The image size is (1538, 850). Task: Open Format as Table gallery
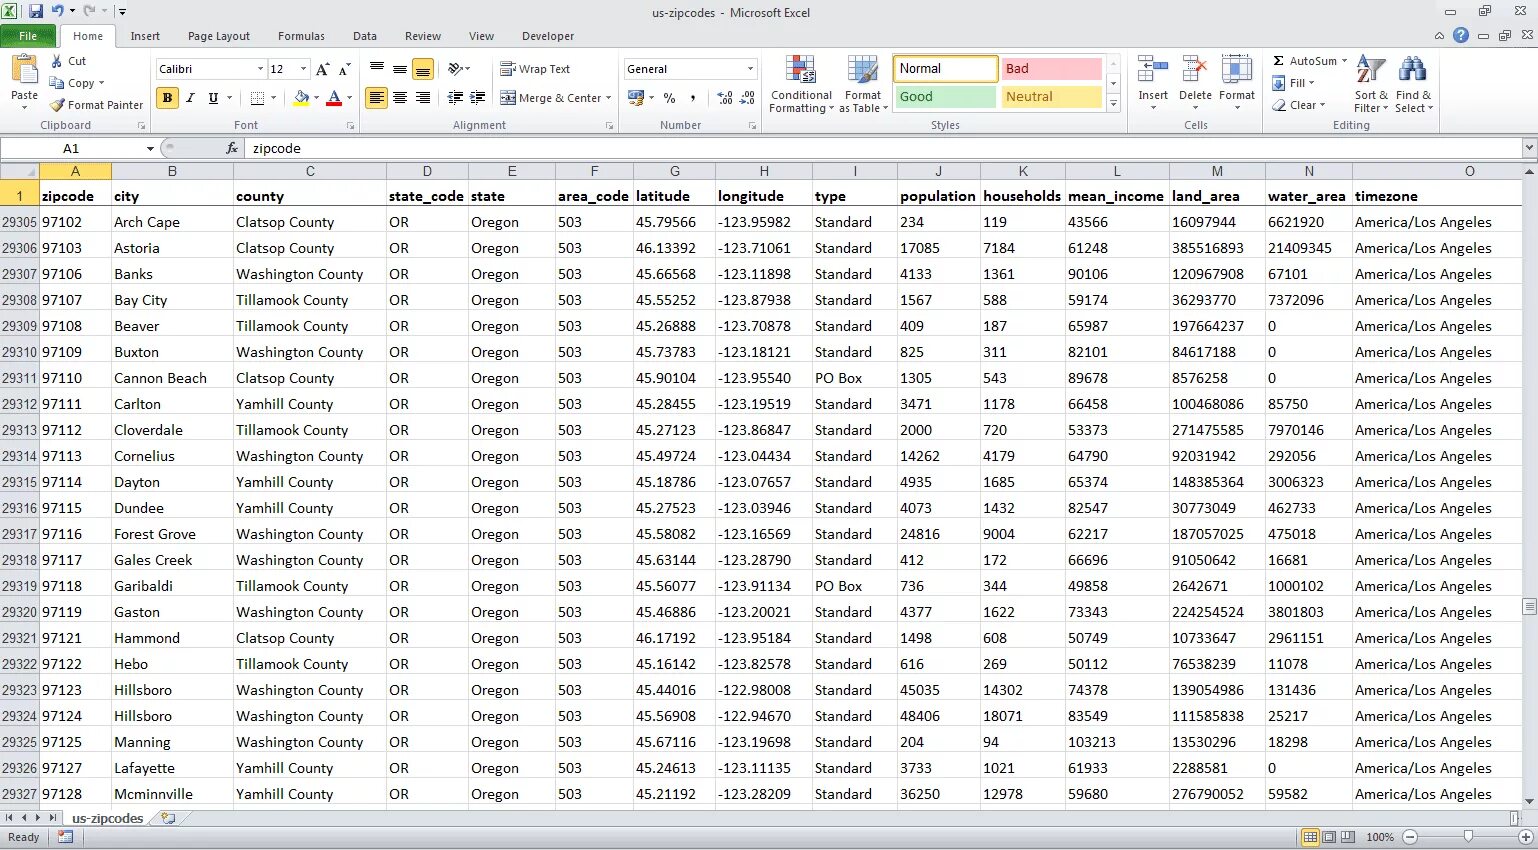coord(863,84)
